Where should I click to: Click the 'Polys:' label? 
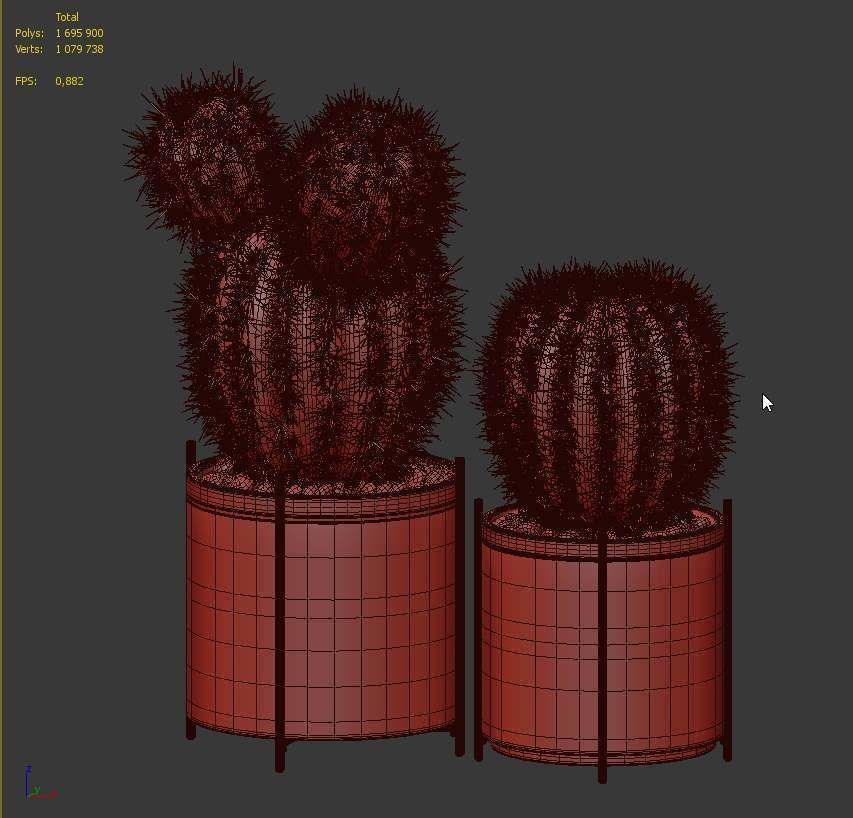(29, 33)
